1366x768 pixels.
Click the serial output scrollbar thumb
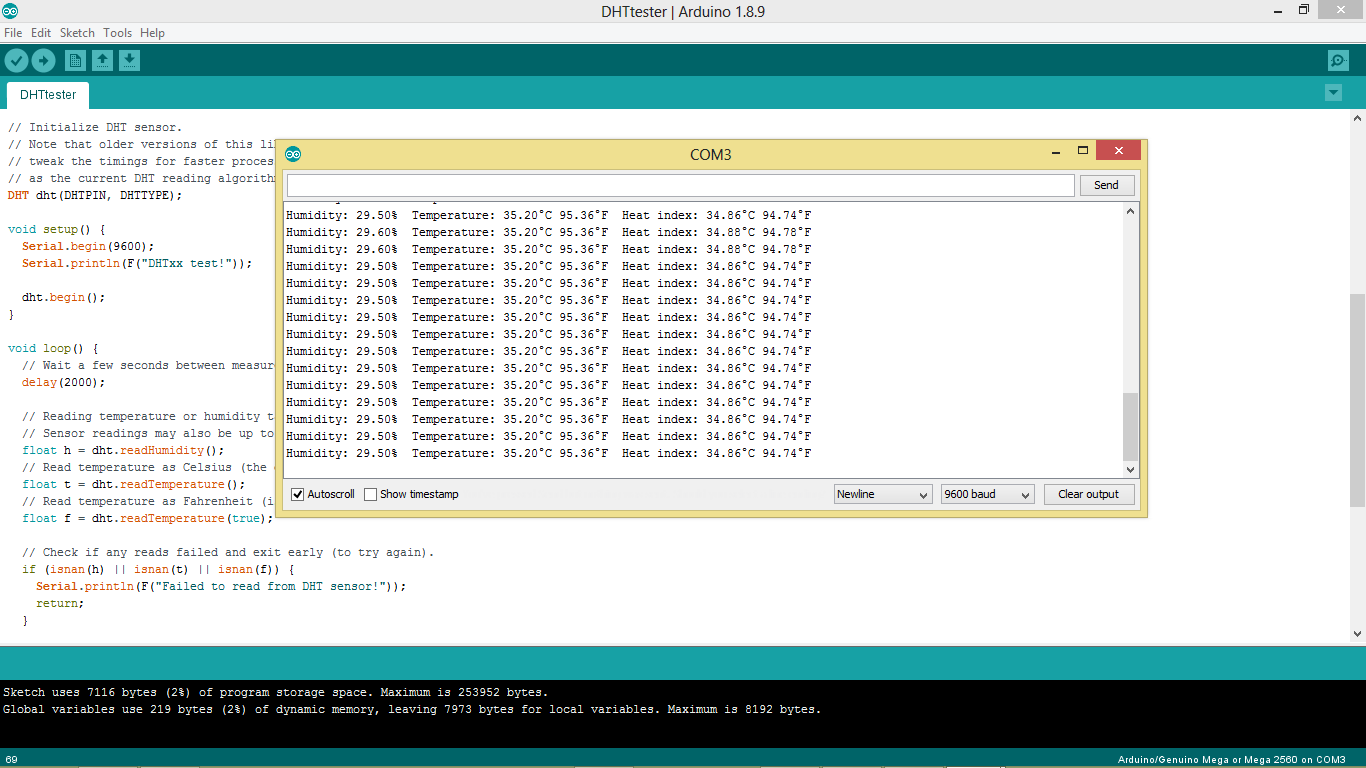point(1131,426)
